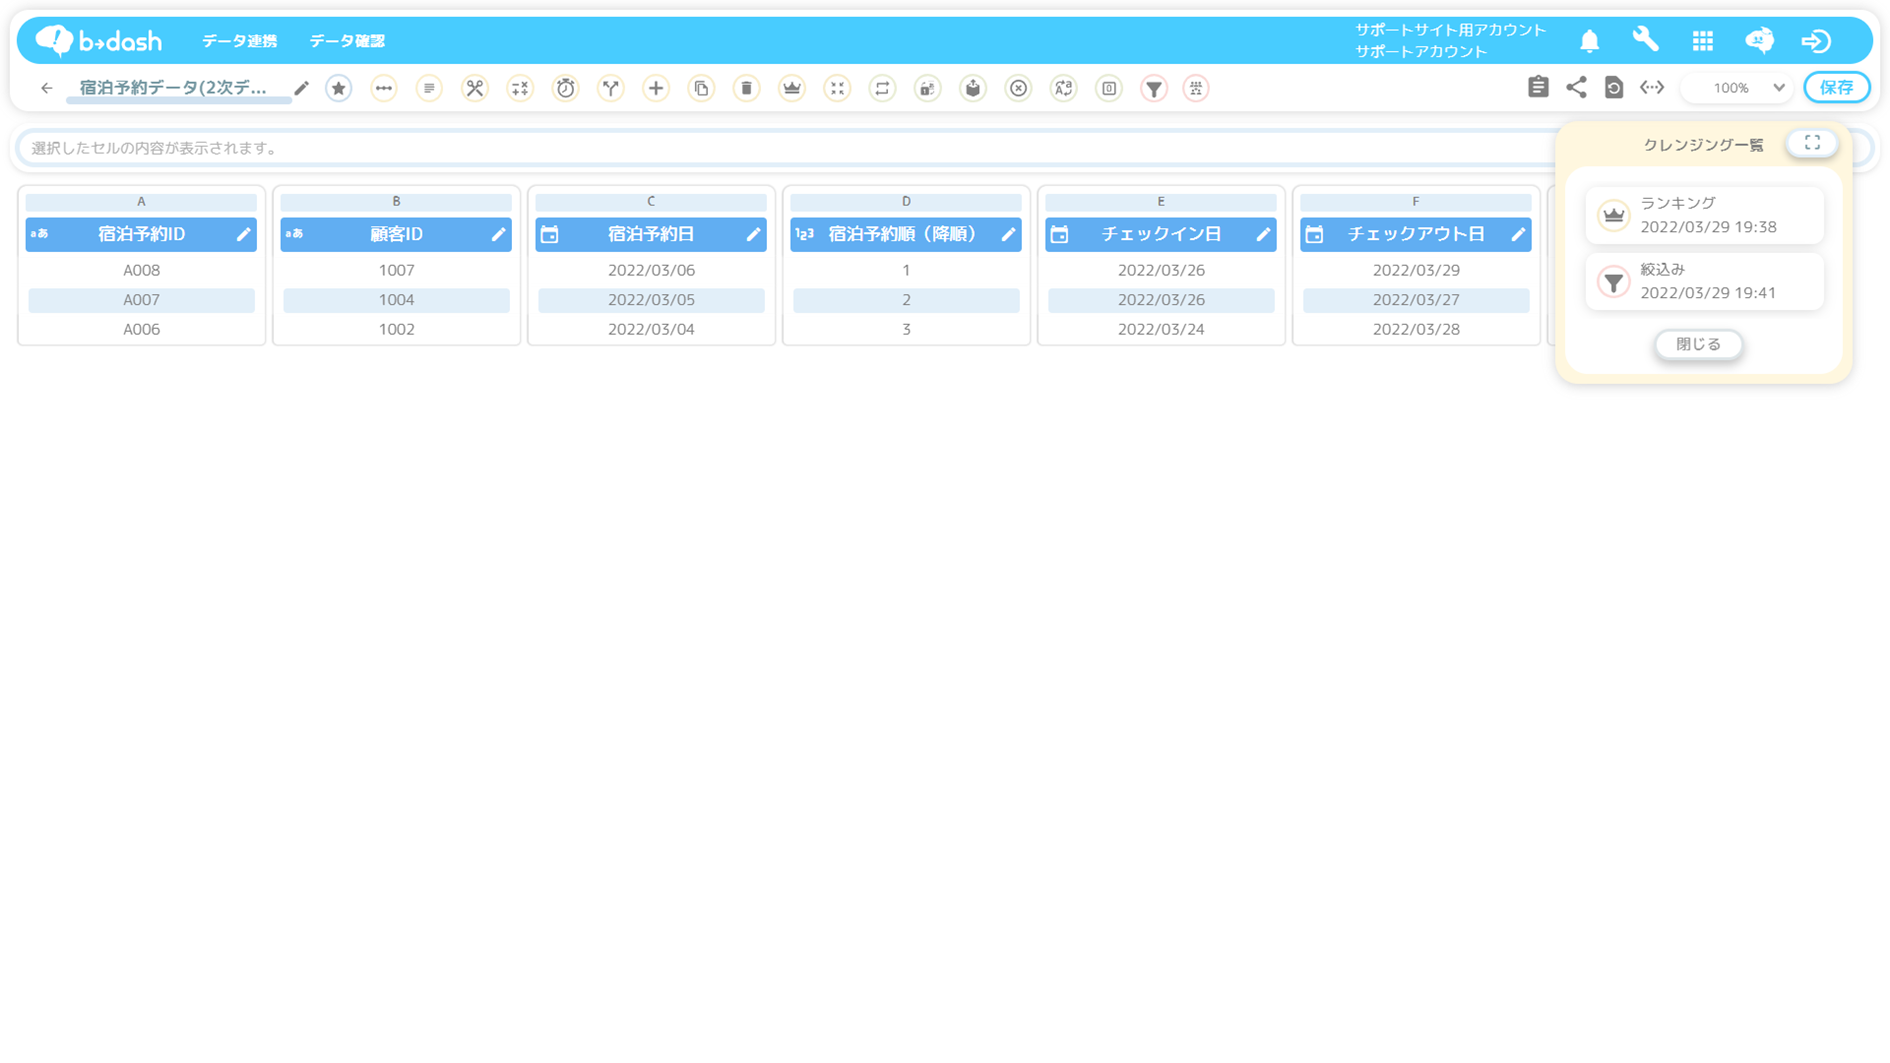Expand the クレンジング一覧 panel fullscreen

1812,143
